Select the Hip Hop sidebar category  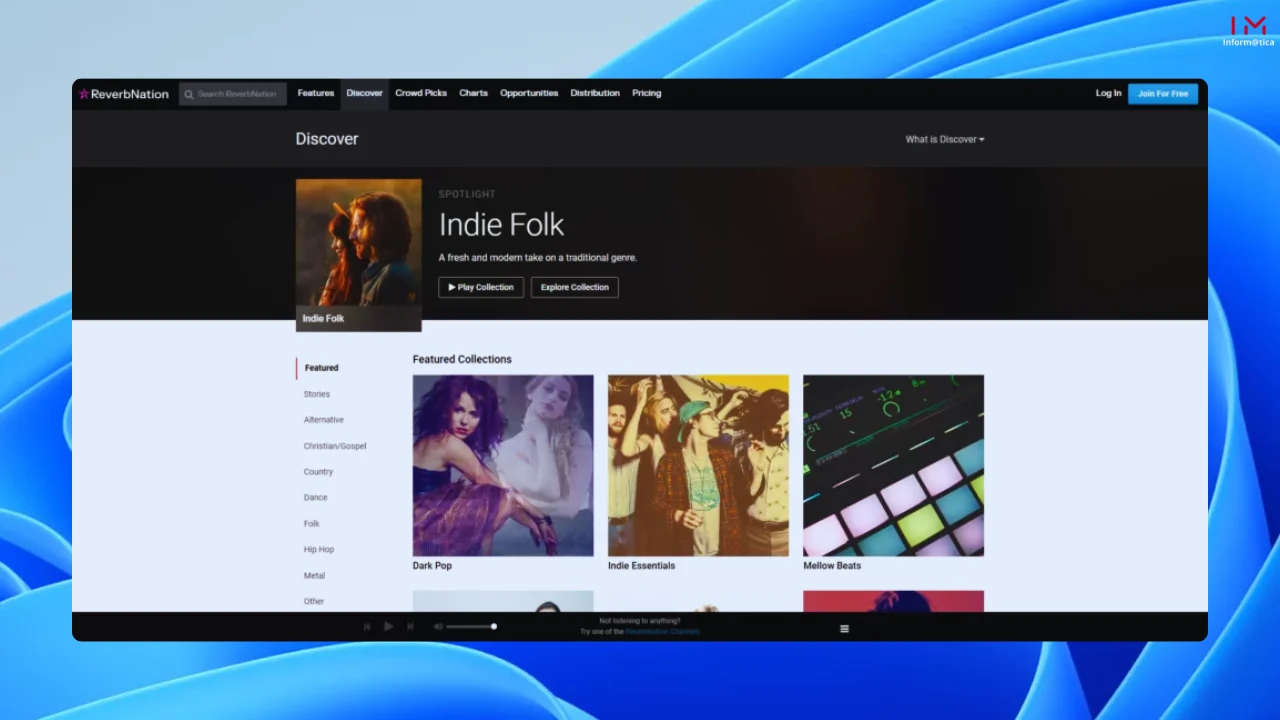tap(319, 550)
